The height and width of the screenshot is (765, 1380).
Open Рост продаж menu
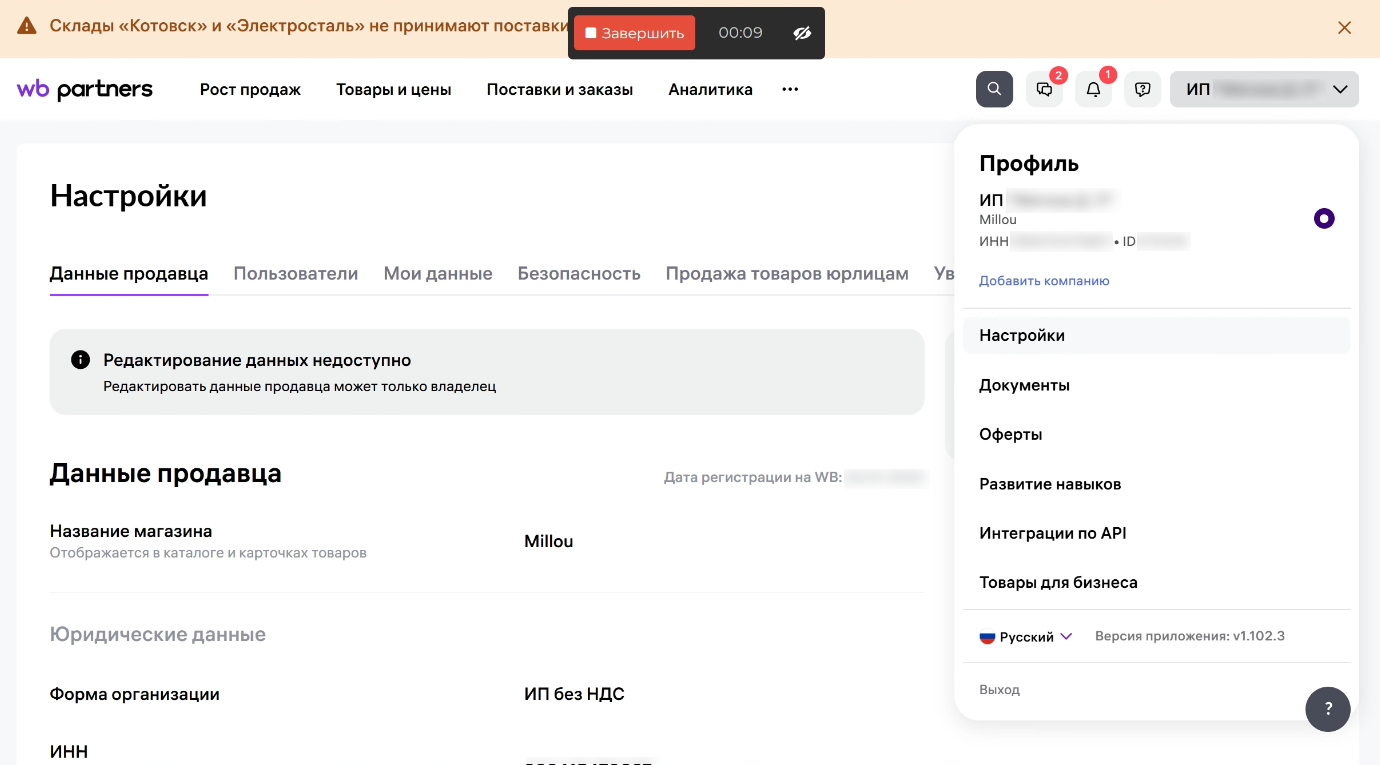point(250,89)
